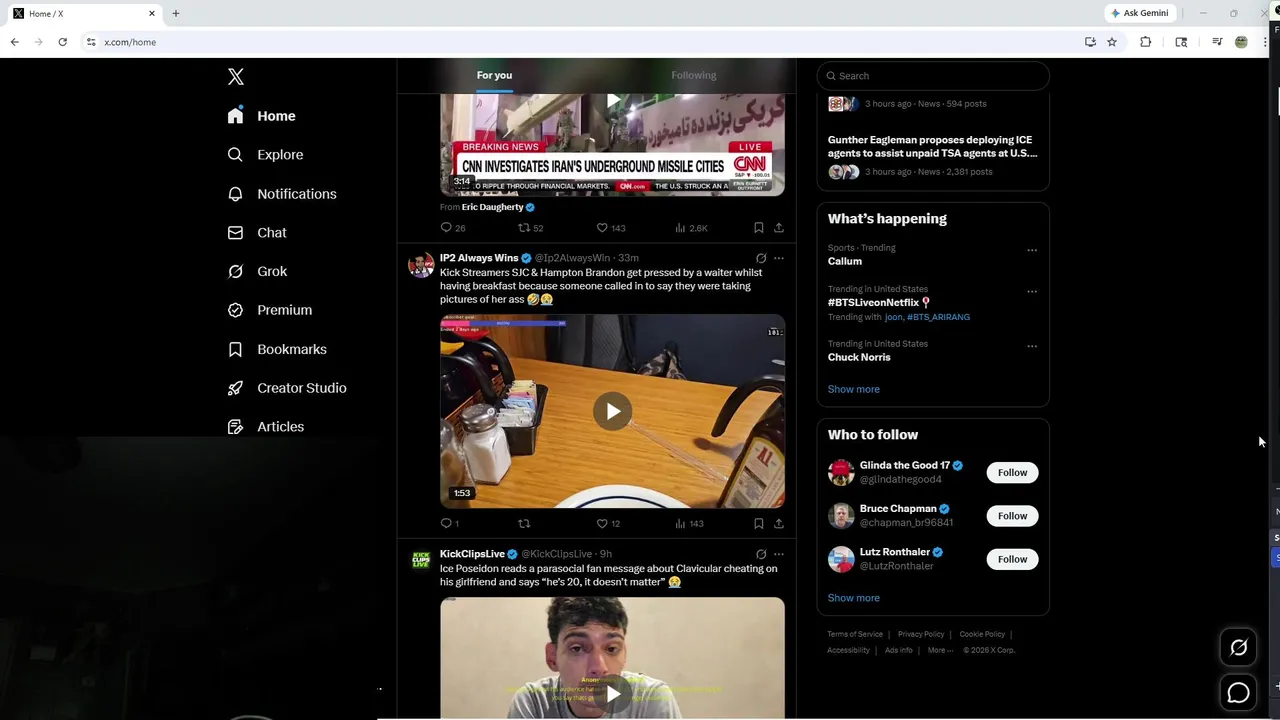The image size is (1280, 720).
Task: Open Chat from sidebar
Action: (x=257, y=232)
